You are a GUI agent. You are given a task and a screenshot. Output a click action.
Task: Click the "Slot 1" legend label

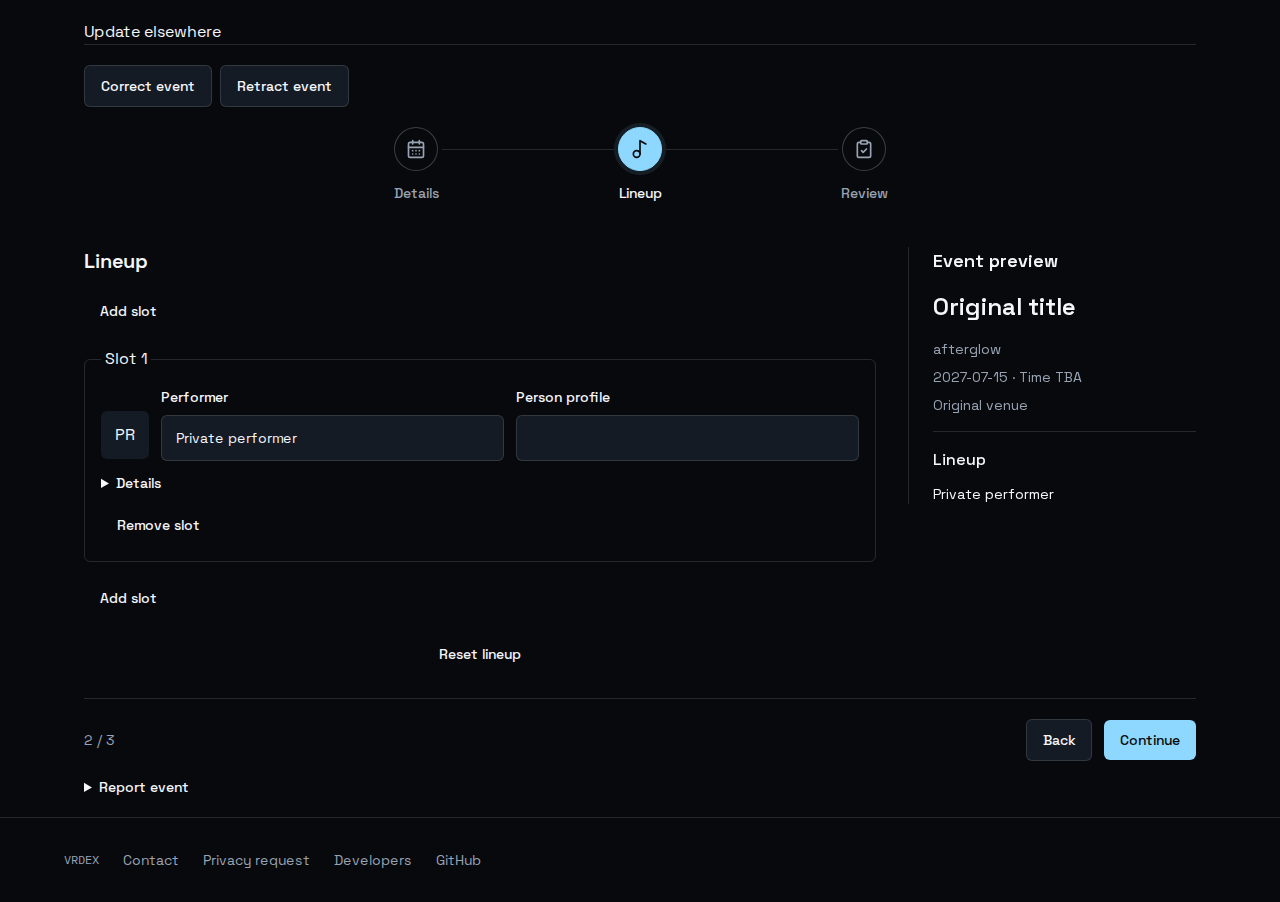coord(126,359)
